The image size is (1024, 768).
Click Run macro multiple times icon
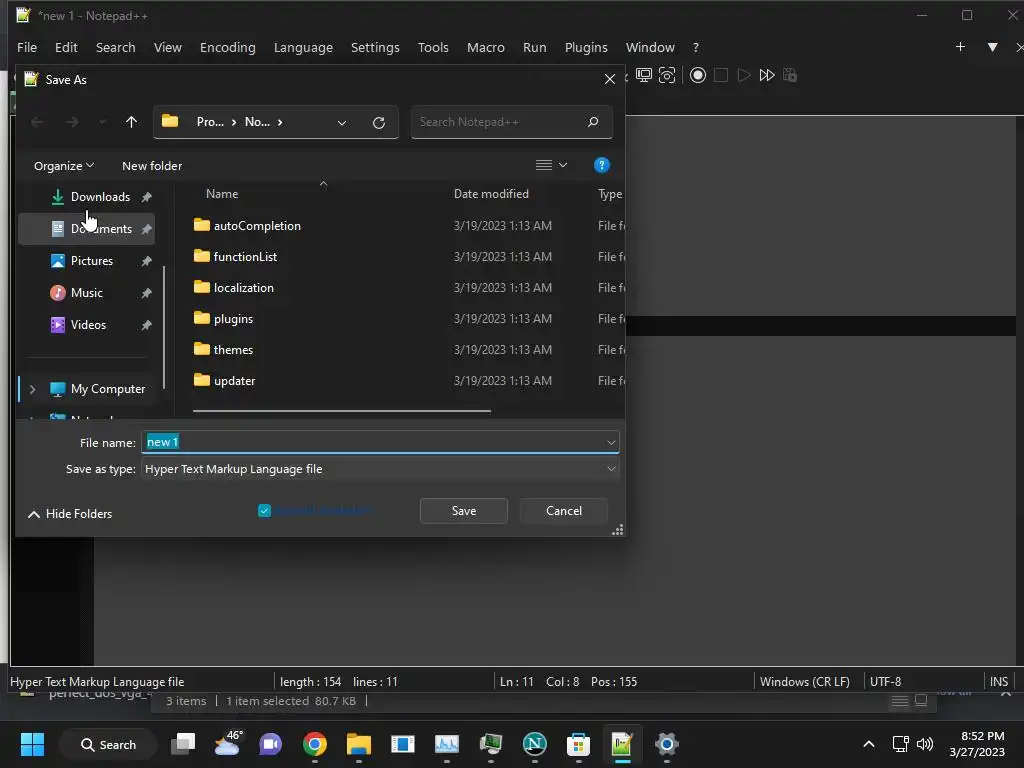[x=767, y=75]
